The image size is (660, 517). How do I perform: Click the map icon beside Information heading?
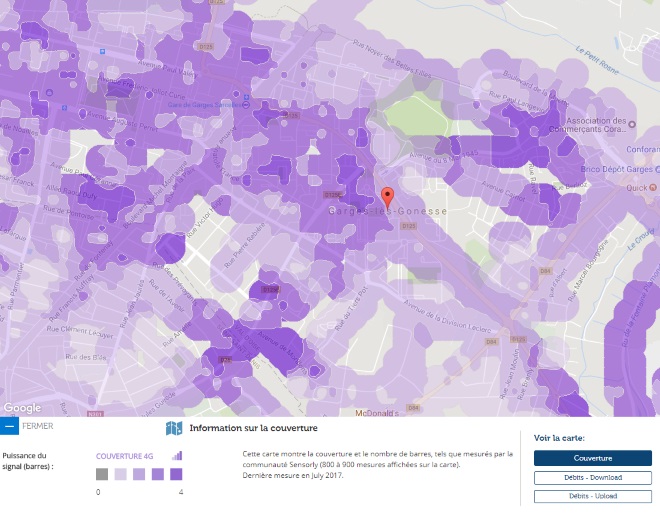click(174, 428)
